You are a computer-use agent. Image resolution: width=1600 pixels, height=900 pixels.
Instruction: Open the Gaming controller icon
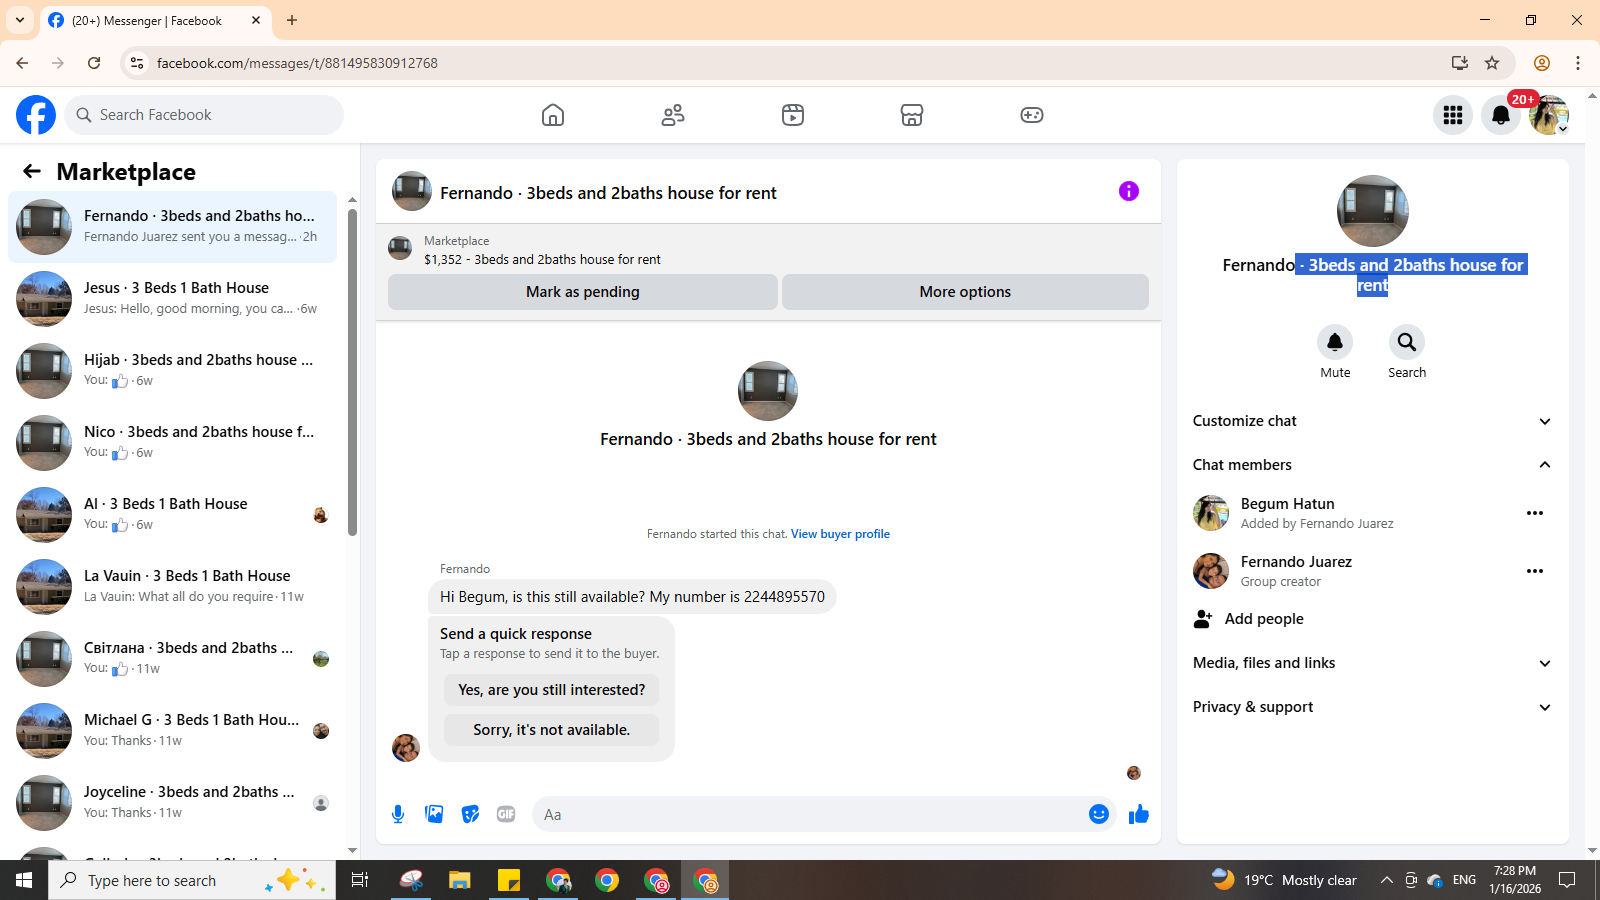(x=1032, y=115)
